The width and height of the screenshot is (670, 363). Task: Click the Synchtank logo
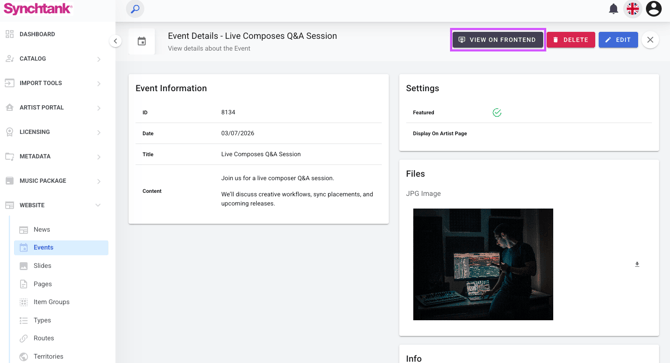pyautogui.click(x=38, y=9)
